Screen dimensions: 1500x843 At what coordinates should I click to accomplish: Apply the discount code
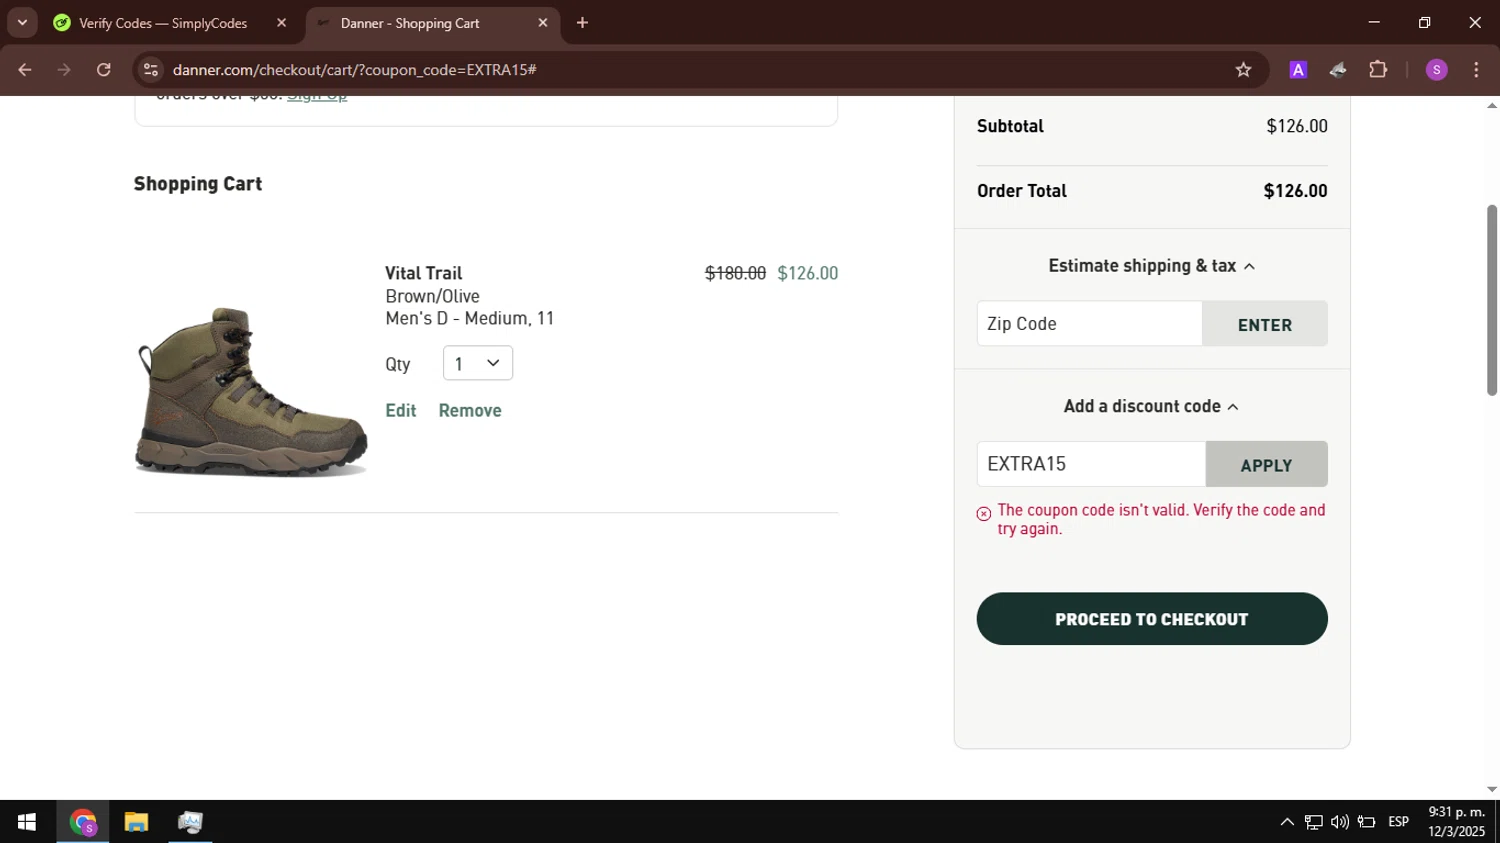[x=1267, y=464]
